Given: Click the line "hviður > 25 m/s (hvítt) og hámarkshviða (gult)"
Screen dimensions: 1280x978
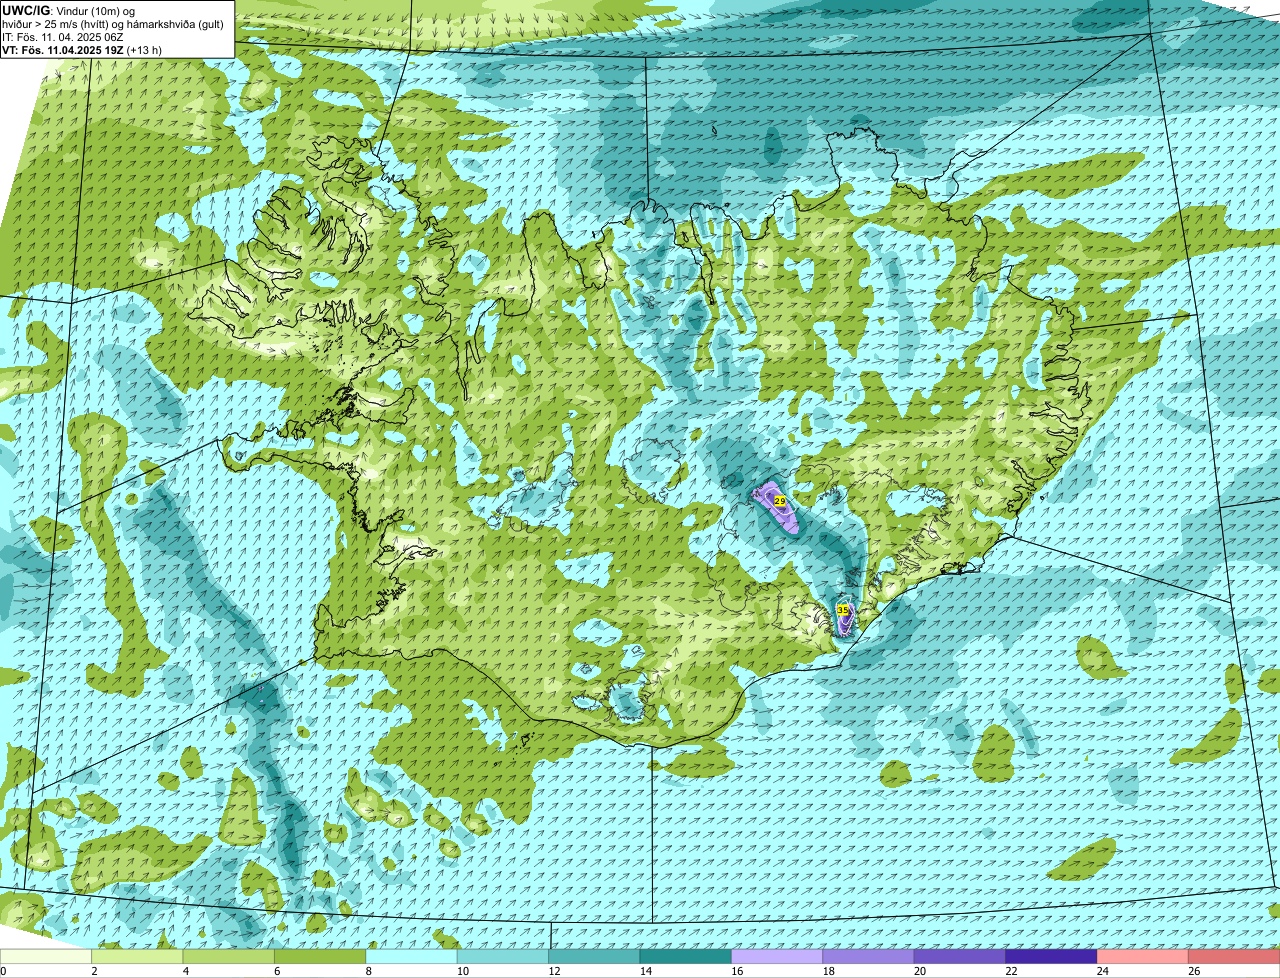Looking at the screenshot, I should pyautogui.click(x=113, y=23).
